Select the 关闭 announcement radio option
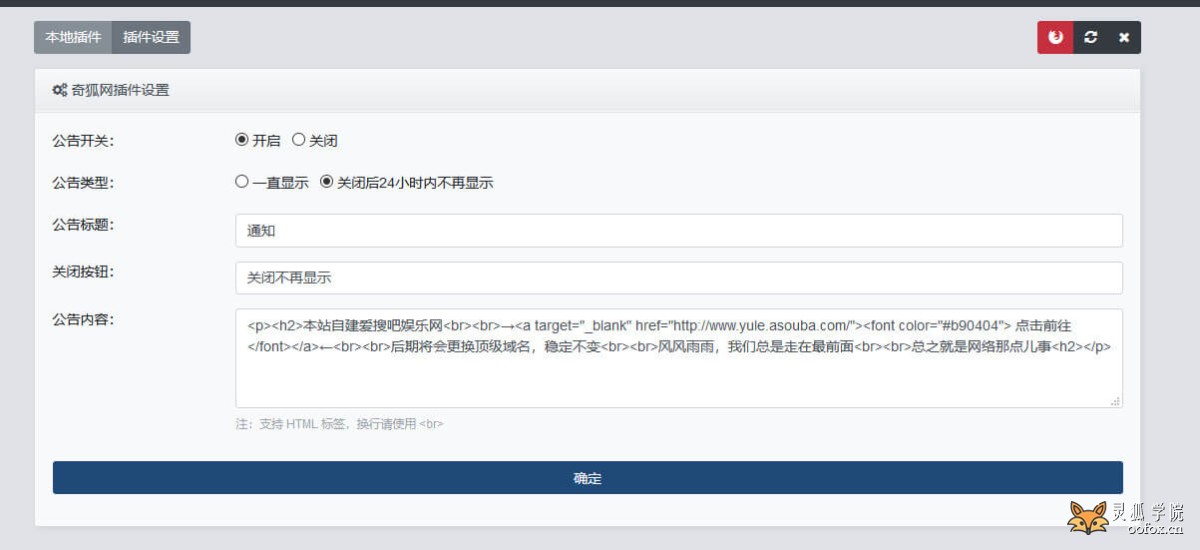The width and height of the screenshot is (1200, 550). (298, 140)
